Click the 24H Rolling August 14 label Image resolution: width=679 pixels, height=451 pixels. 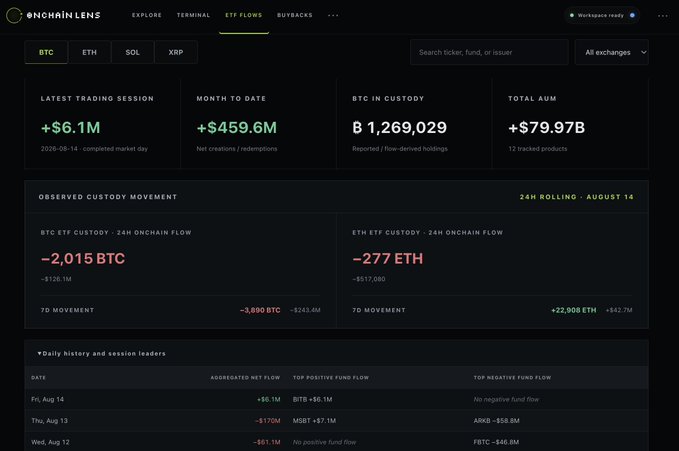pyautogui.click(x=576, y=197)
